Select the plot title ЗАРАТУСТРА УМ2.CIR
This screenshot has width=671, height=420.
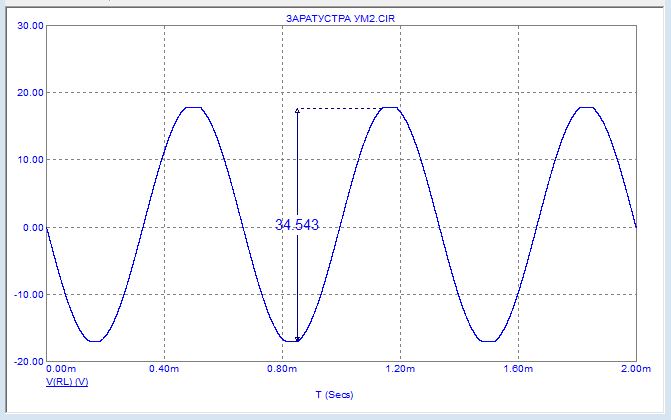(x=340, y=19)
